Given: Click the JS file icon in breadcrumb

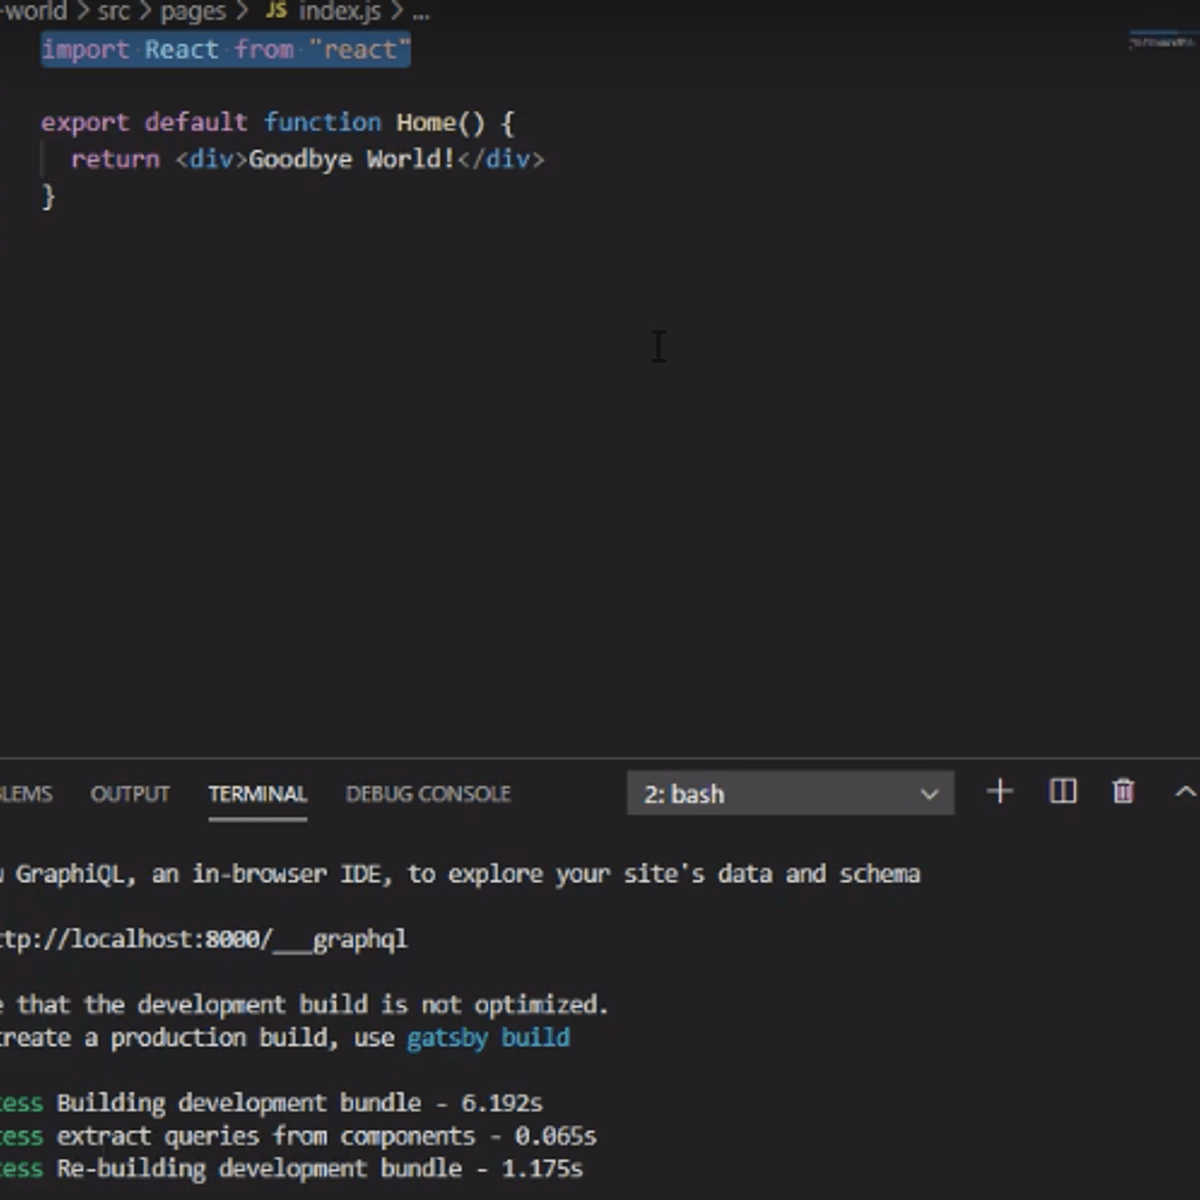Looking at the screenshot, I should [x=276, y=11].
